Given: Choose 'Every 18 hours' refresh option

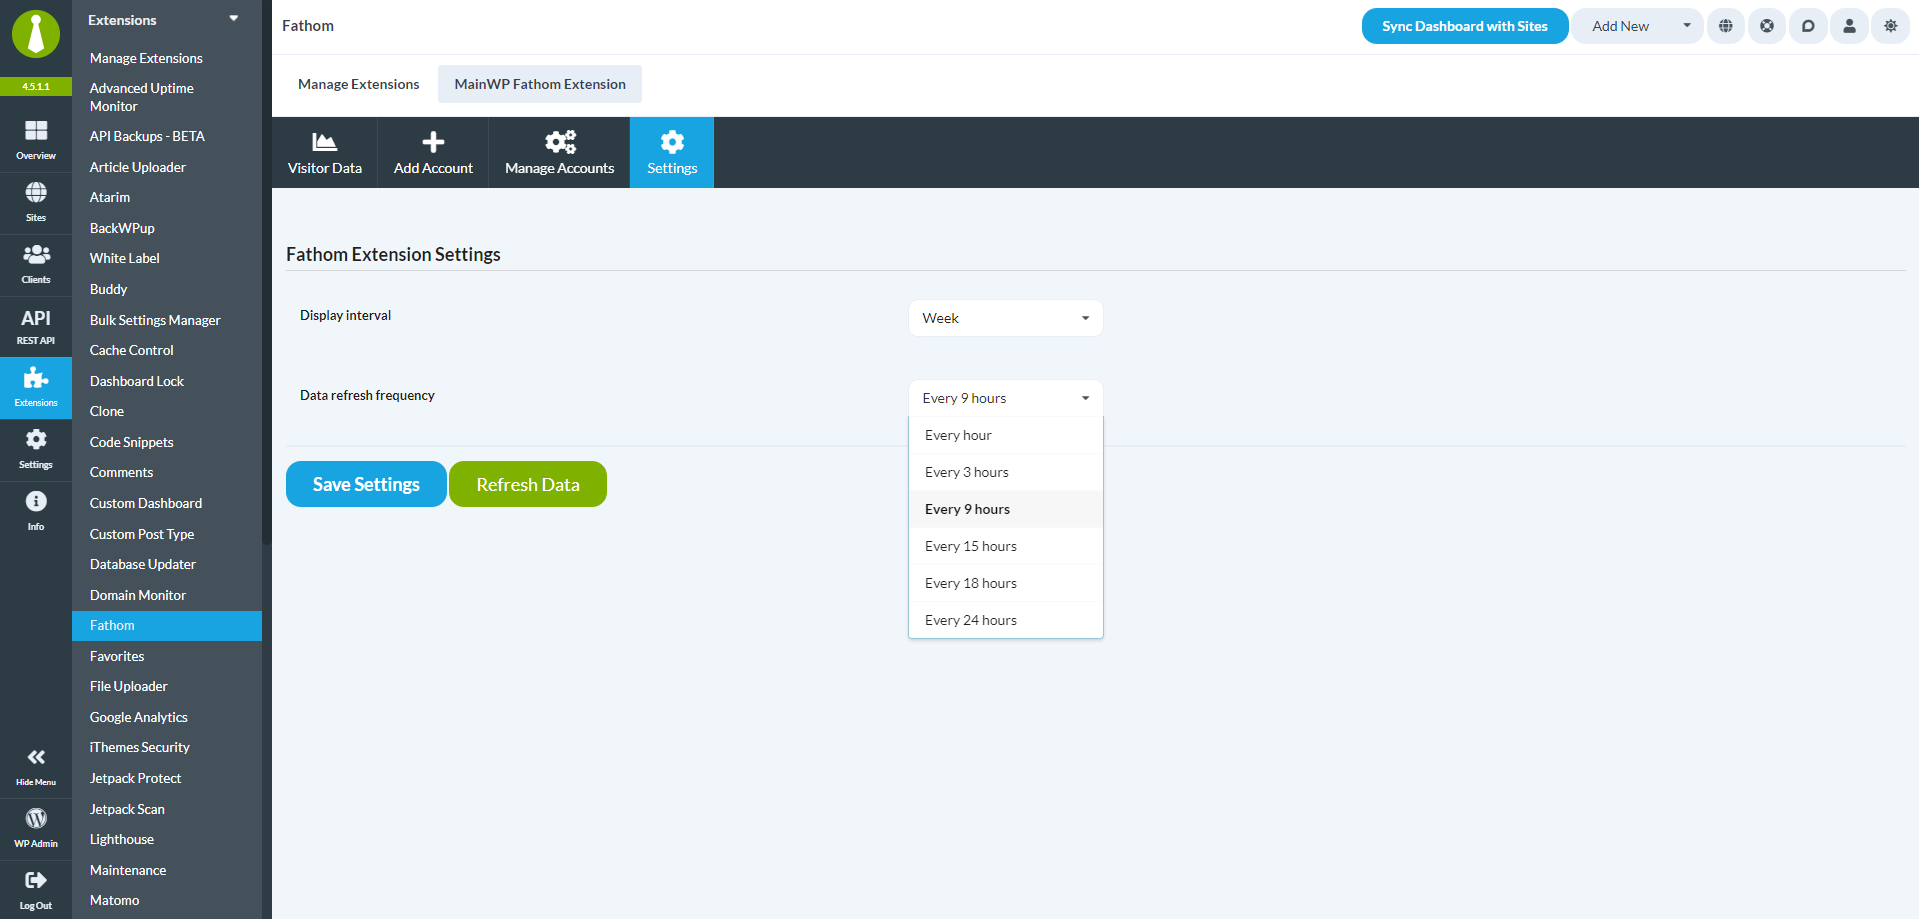Looking at the screenshot, I should [x=1006, y=583].
